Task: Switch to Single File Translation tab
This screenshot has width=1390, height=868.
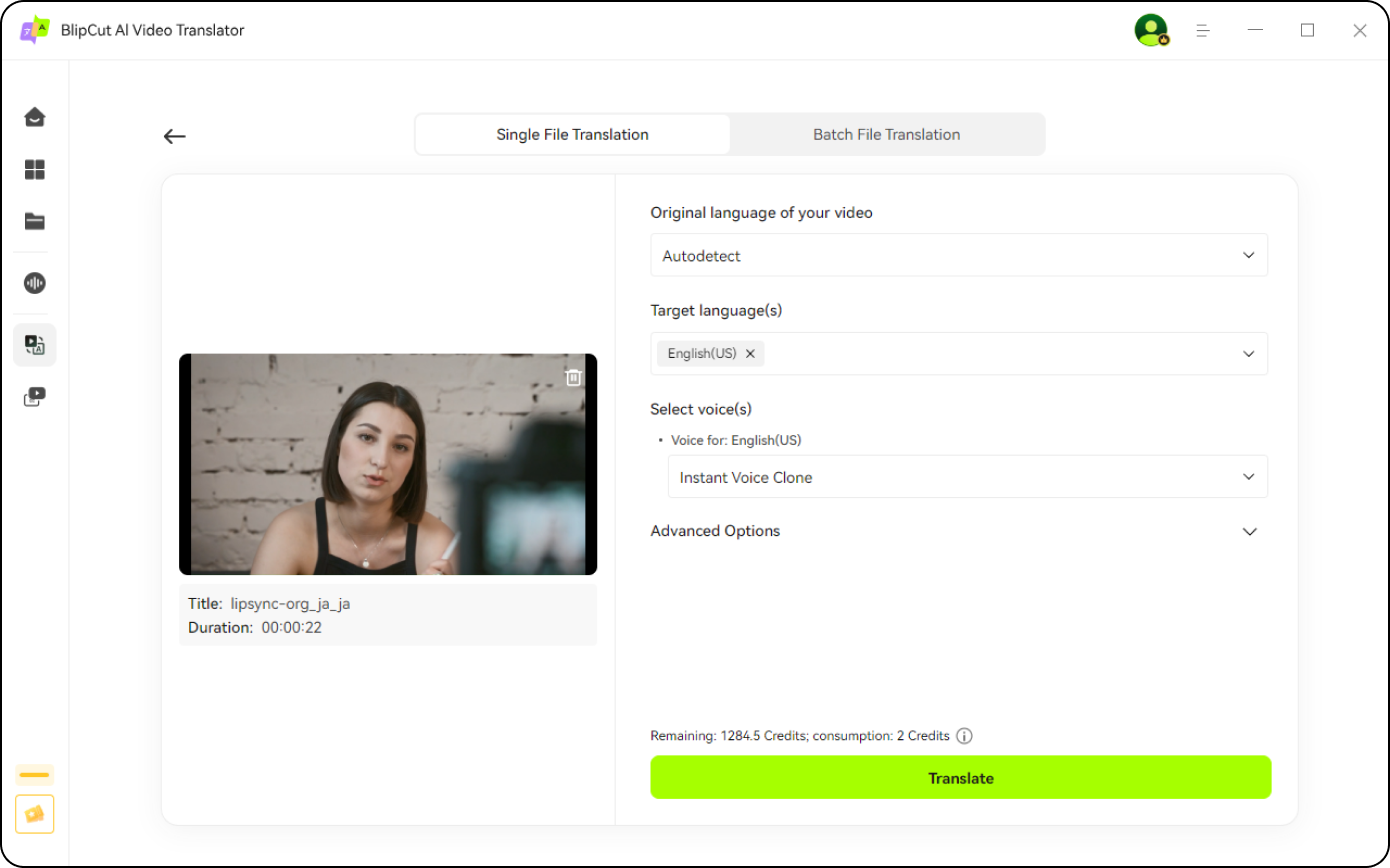Action: coord(572,135)
